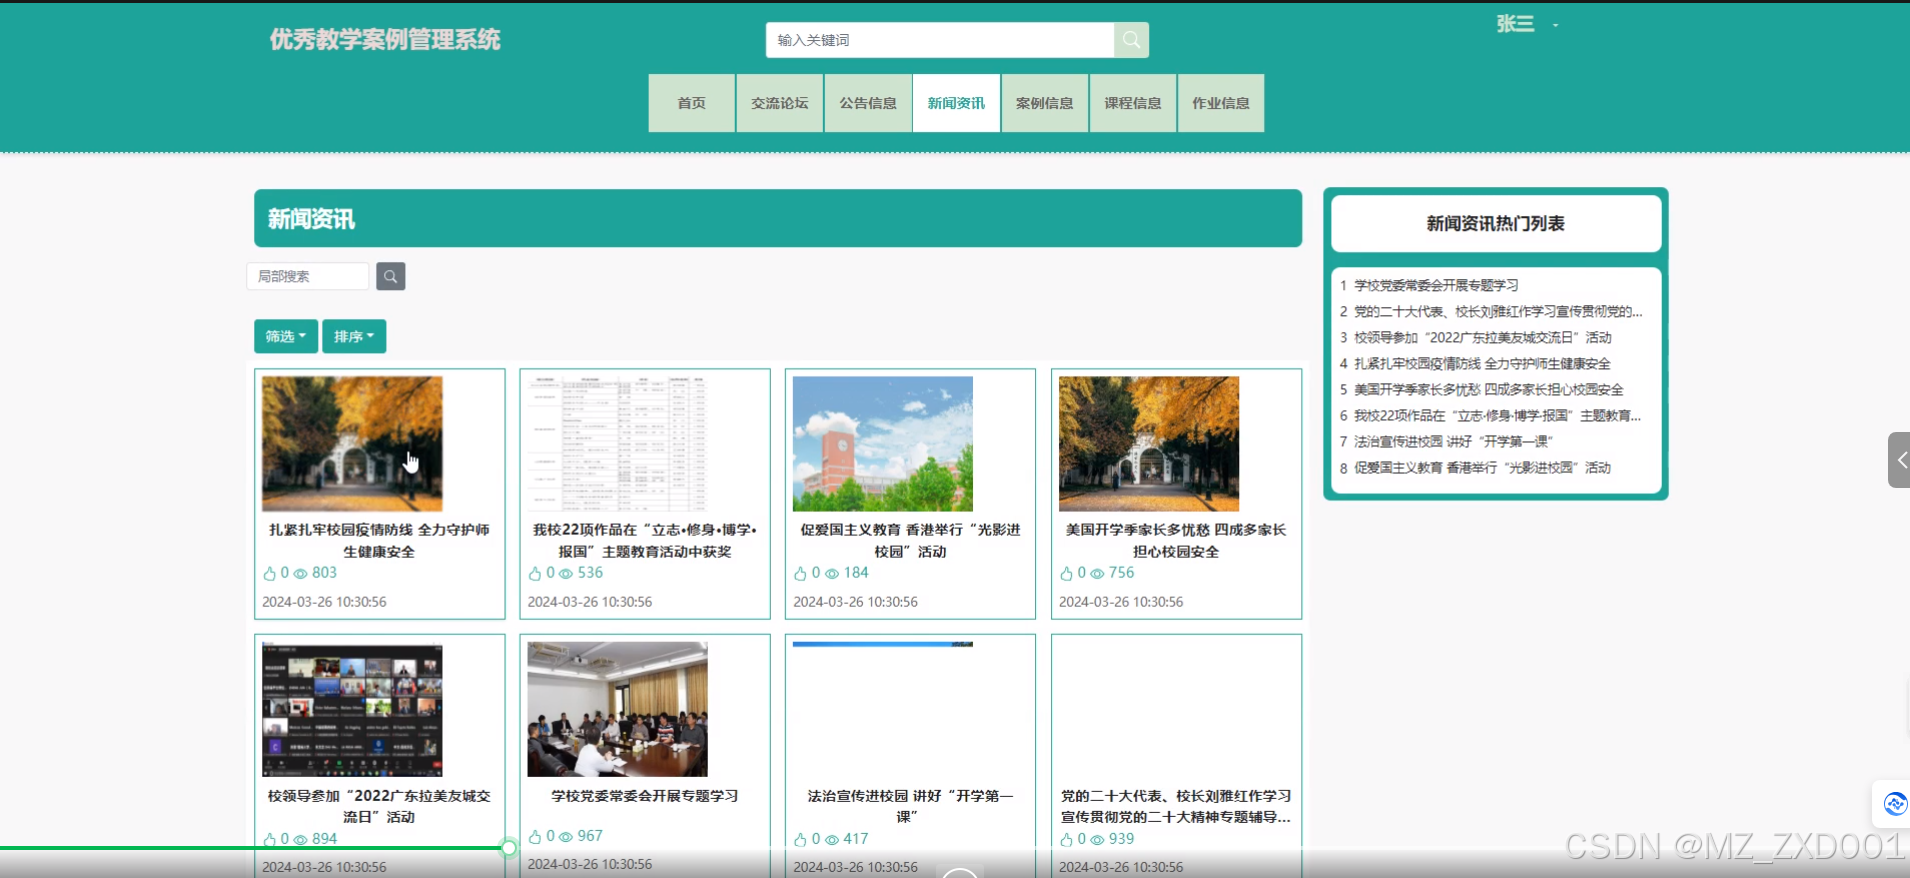Click the like icon on 我校22项作品 card
The image size is (1910, 878).
point(535,574)
